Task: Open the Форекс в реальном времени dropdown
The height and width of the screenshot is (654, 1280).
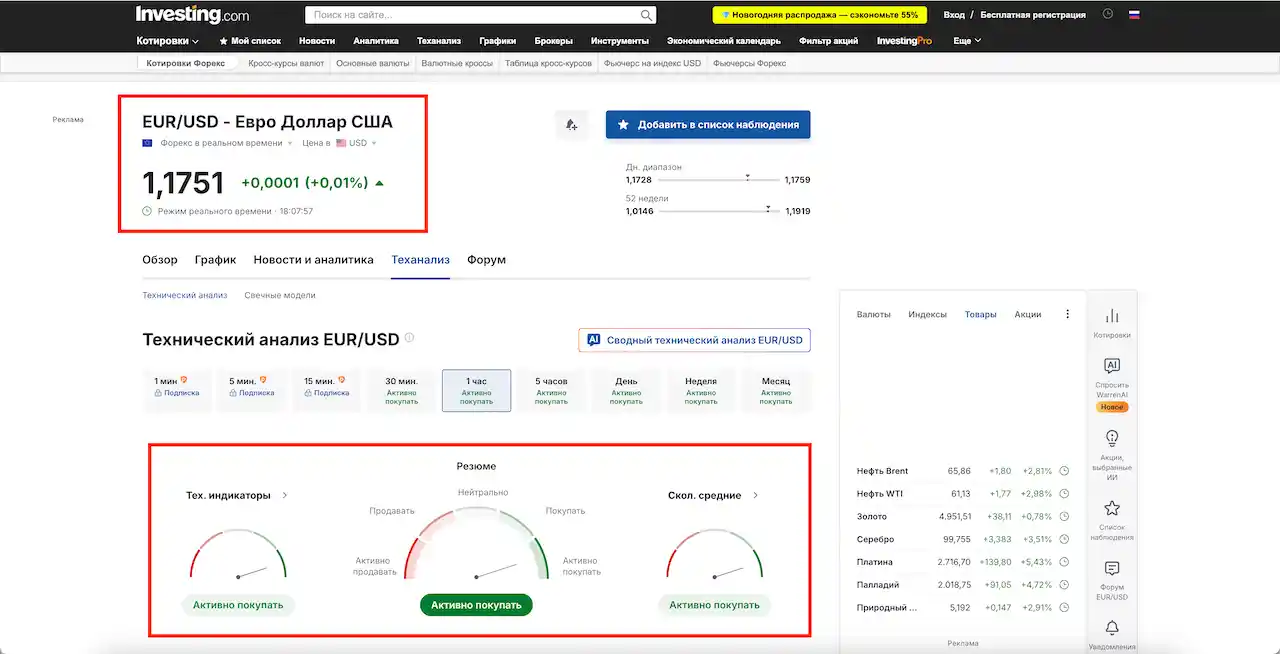Action: click(x=226, y=143)
